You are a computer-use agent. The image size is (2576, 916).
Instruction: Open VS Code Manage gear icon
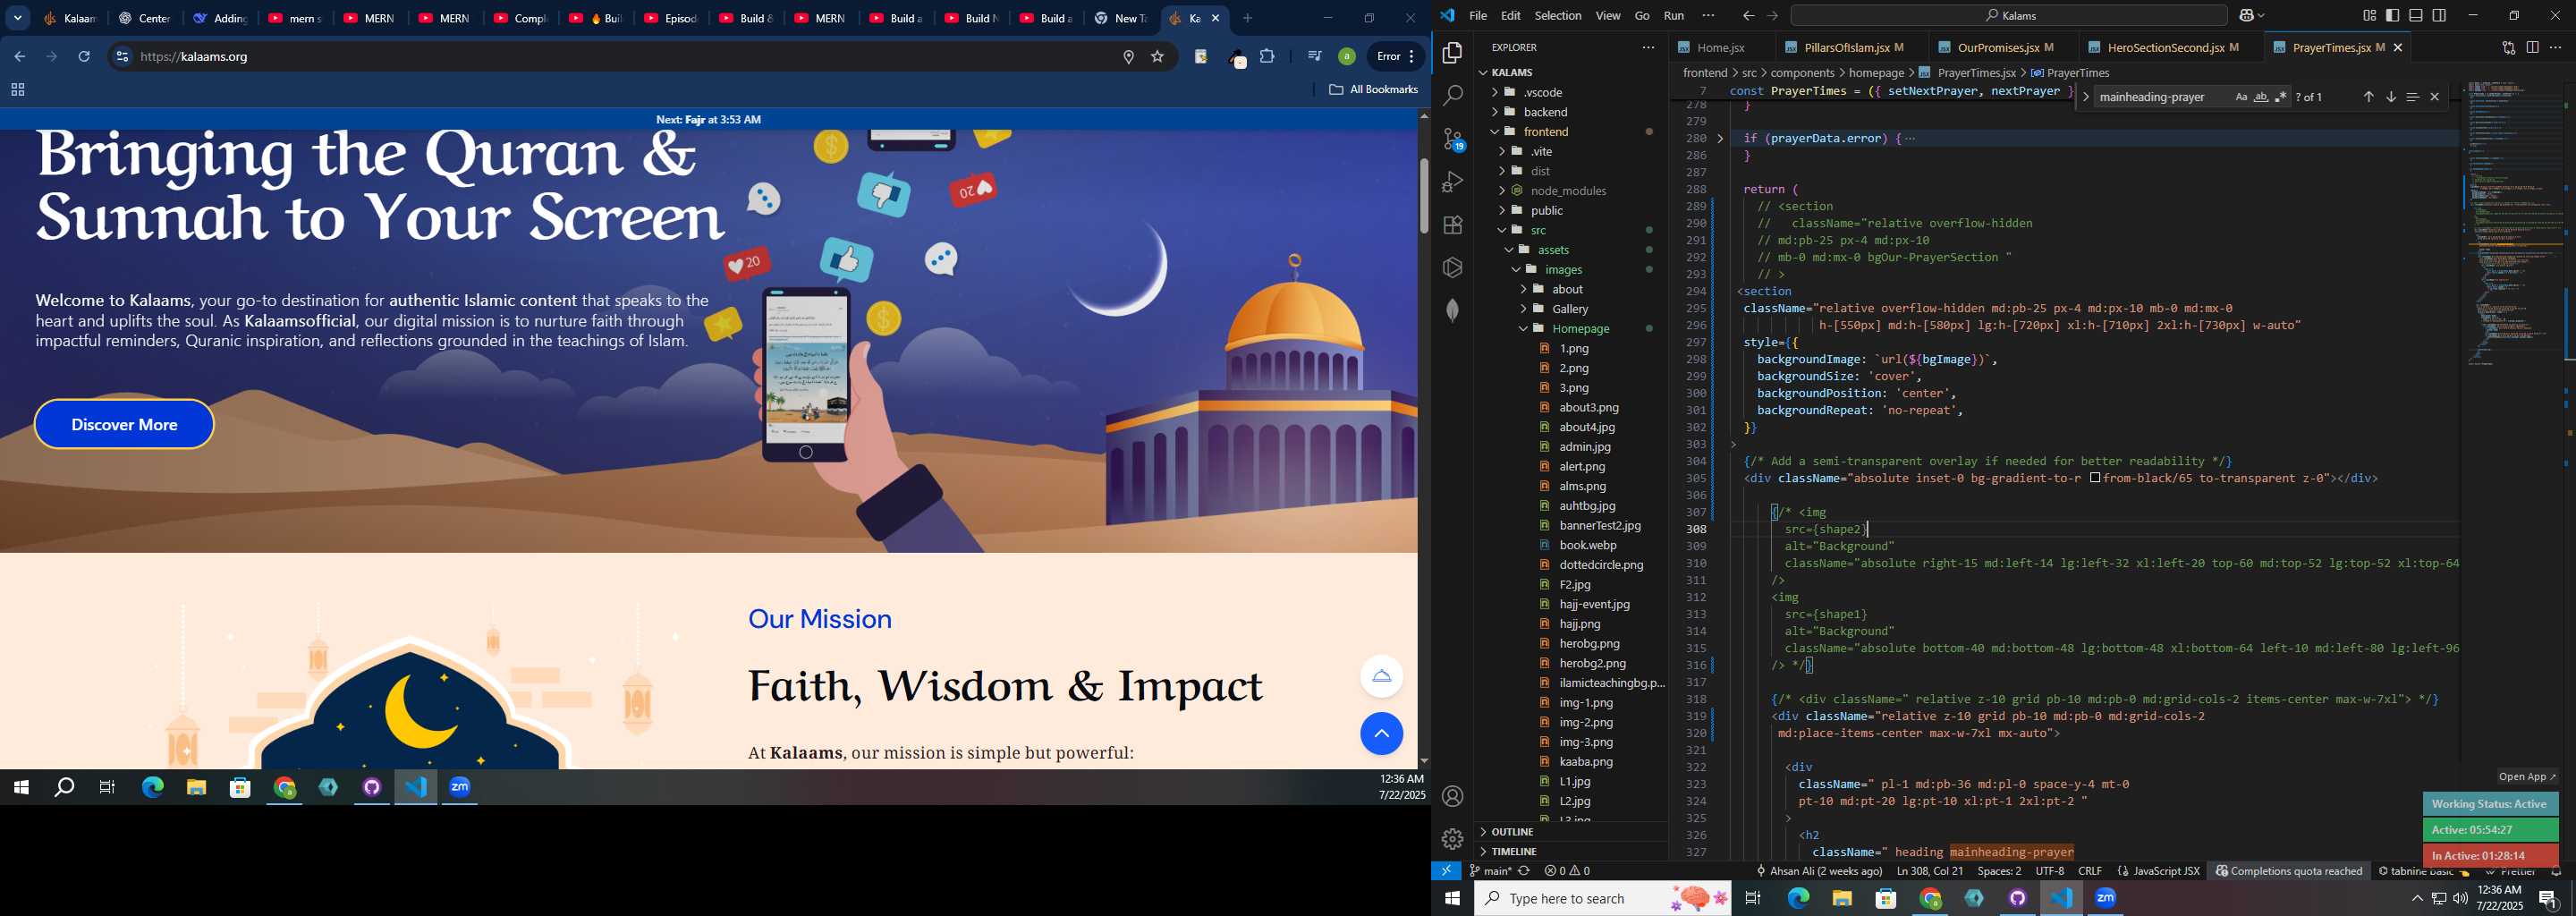1452,839
